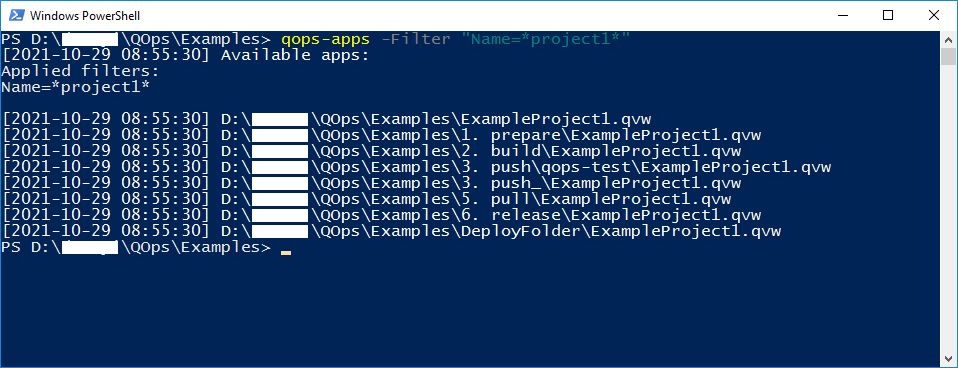This screenshot has width=958, height=368.
Task: Click the DeployFolder ExampleProject1.qvw line
Action: tap(392, 232)
